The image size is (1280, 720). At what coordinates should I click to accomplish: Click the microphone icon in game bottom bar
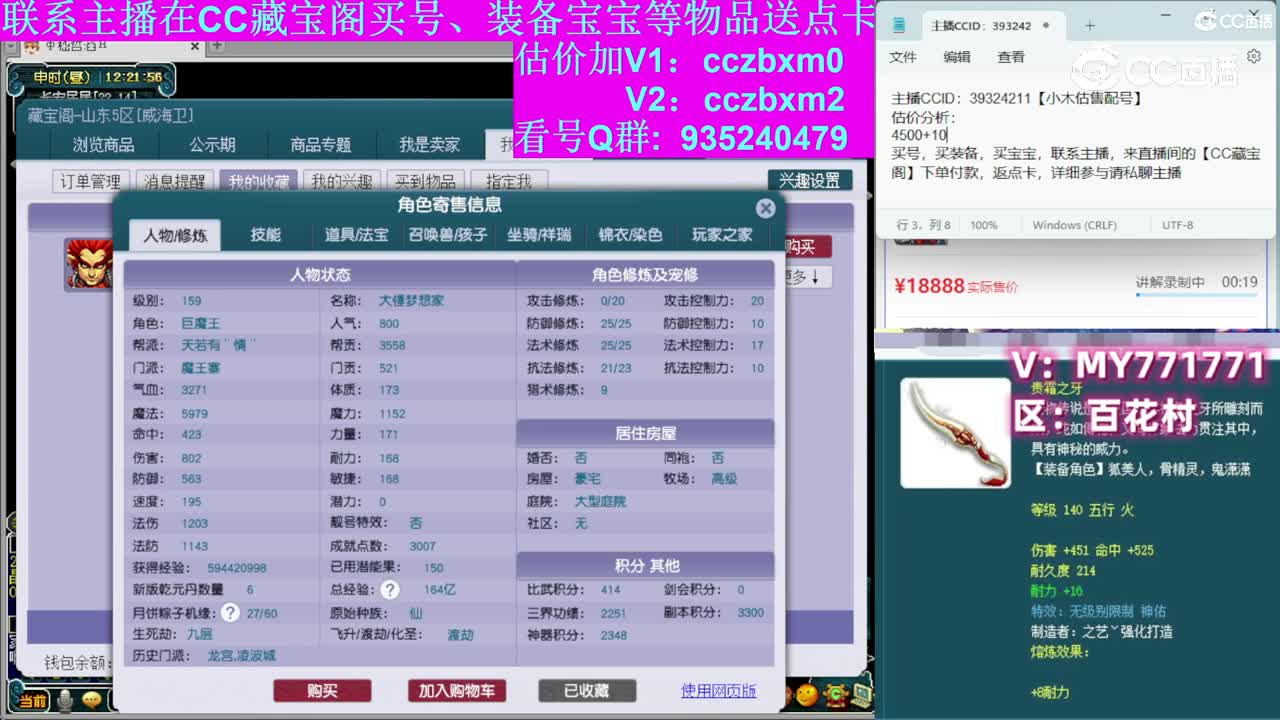(x=65, y=701)
